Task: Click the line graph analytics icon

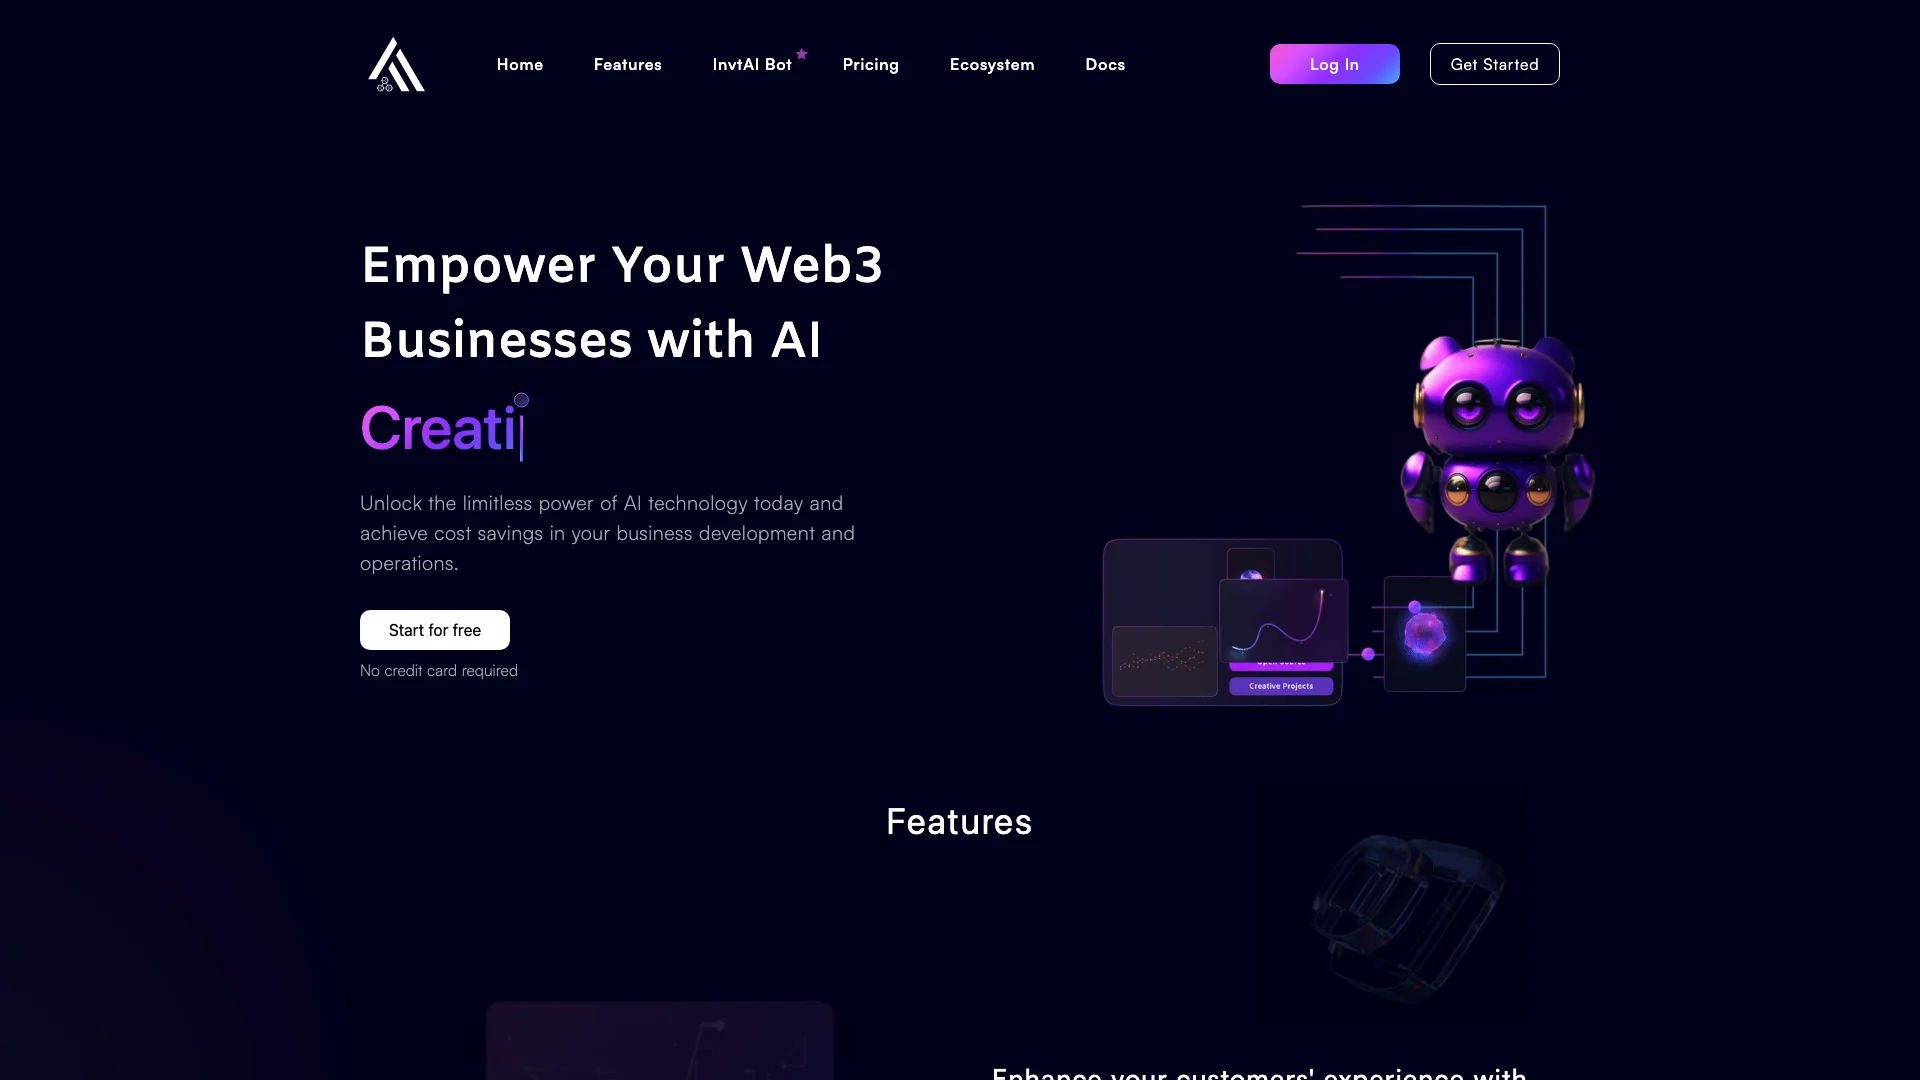Action: point(1279,617)
